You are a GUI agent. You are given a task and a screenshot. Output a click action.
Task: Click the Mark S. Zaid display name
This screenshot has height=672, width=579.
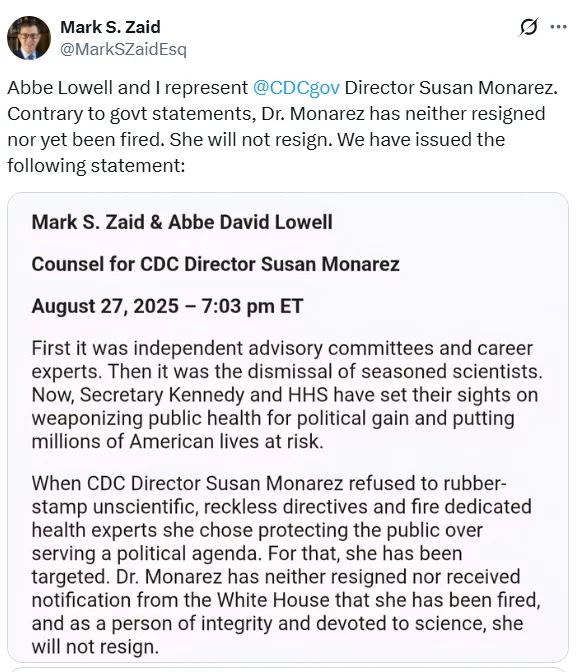[110, 27]
